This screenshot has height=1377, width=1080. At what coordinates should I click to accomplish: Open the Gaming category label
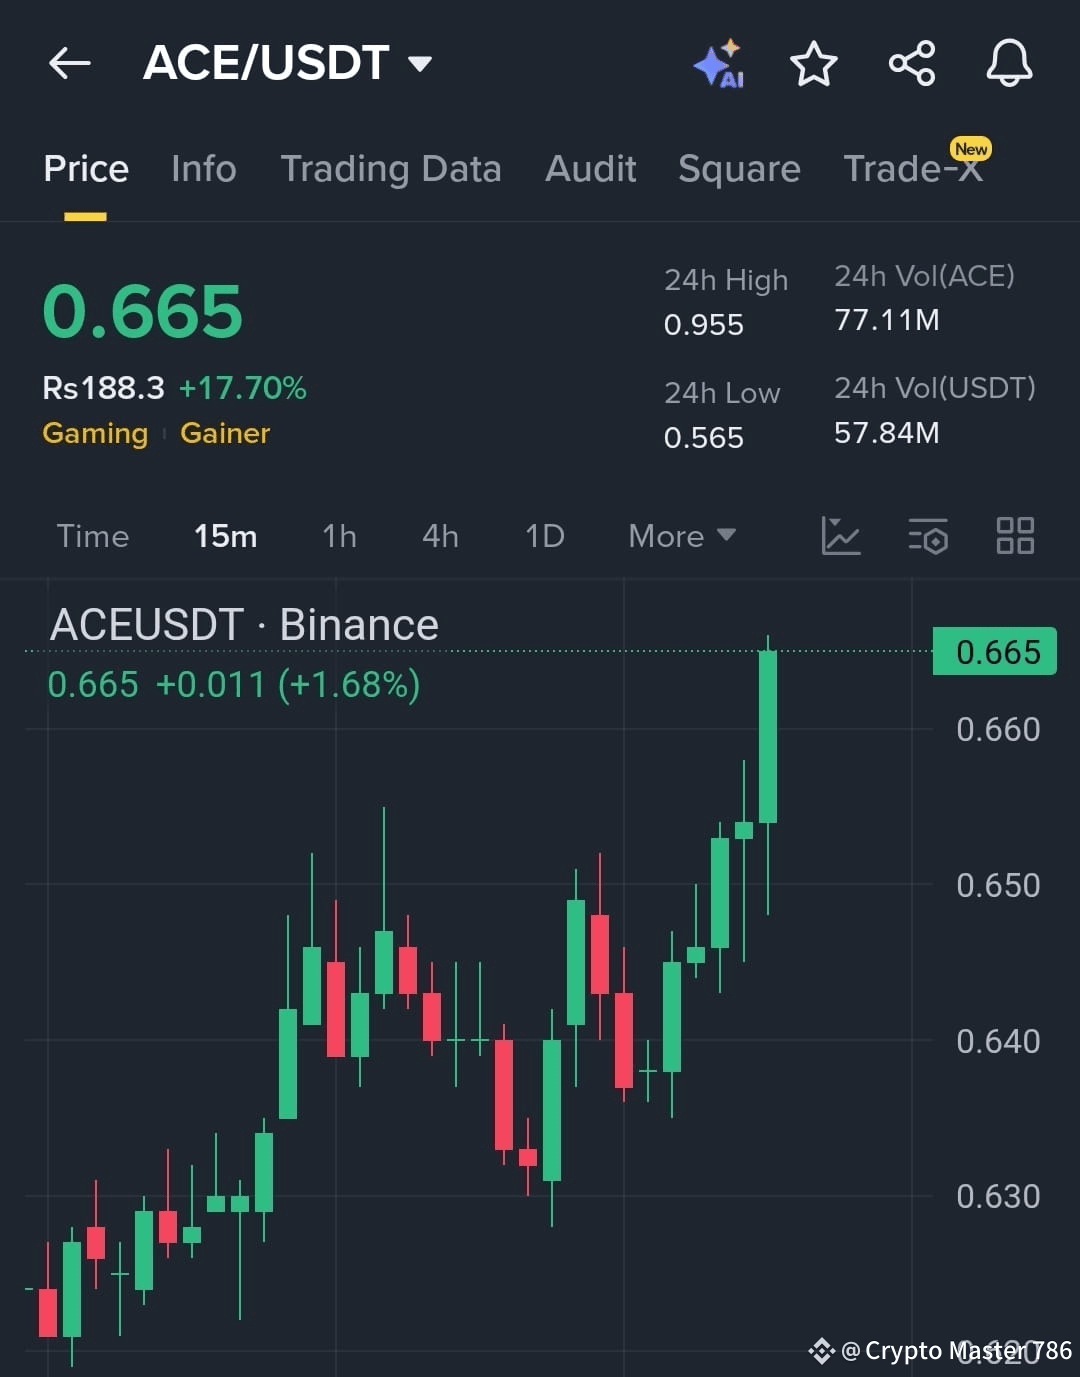coord(95,433)
